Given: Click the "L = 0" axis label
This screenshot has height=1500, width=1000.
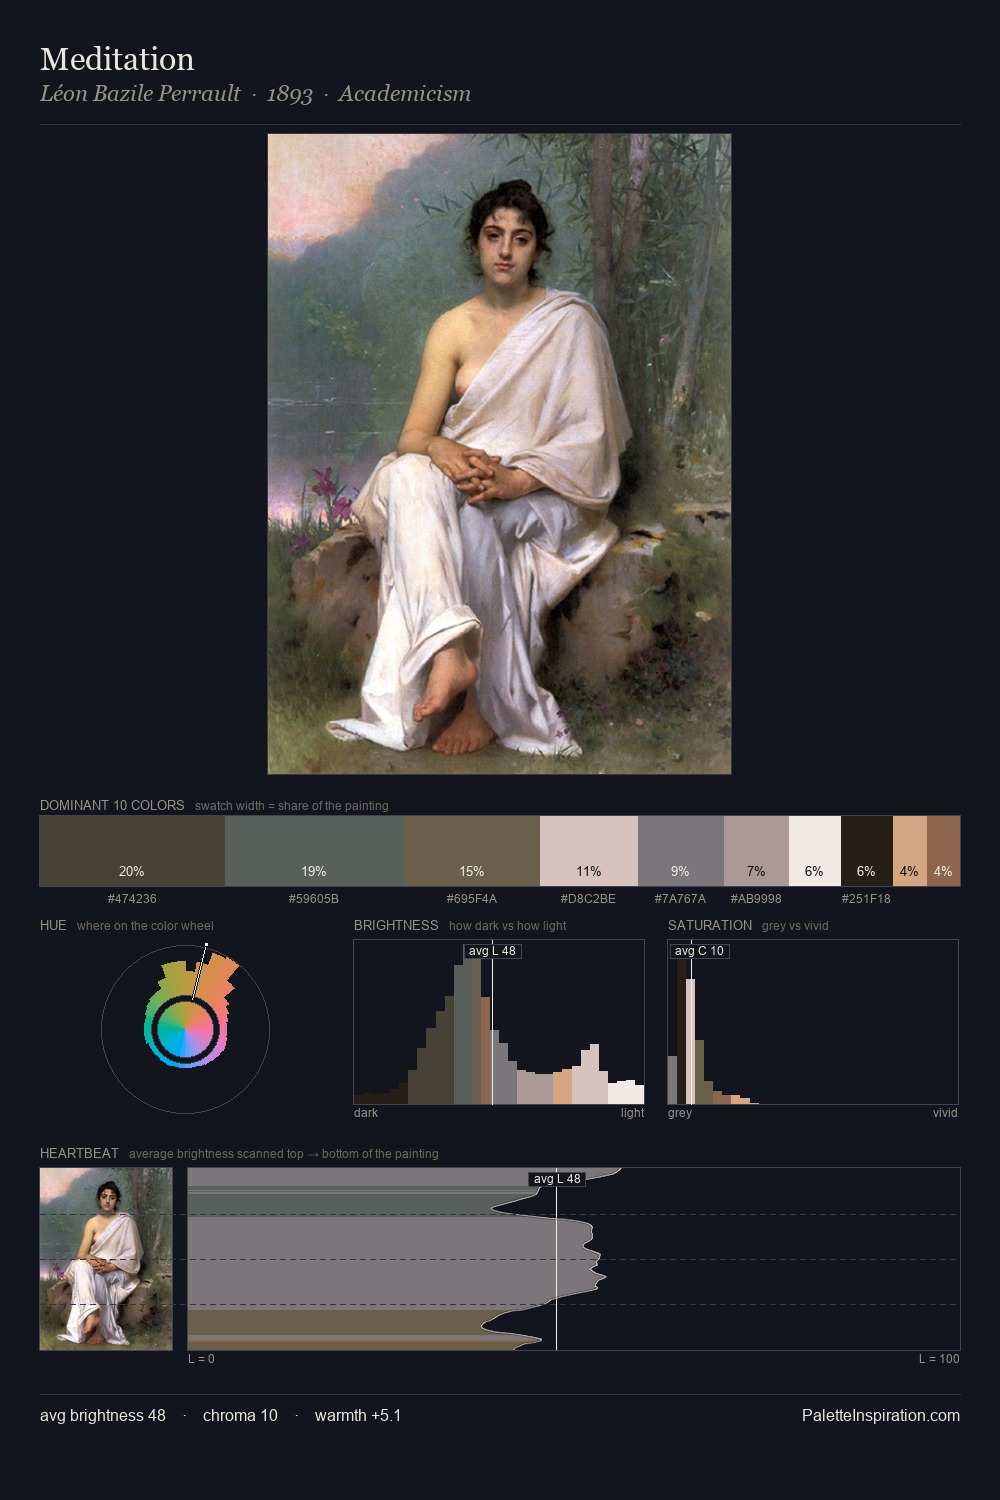Looking at the screenshot, I should point(201,1359).
